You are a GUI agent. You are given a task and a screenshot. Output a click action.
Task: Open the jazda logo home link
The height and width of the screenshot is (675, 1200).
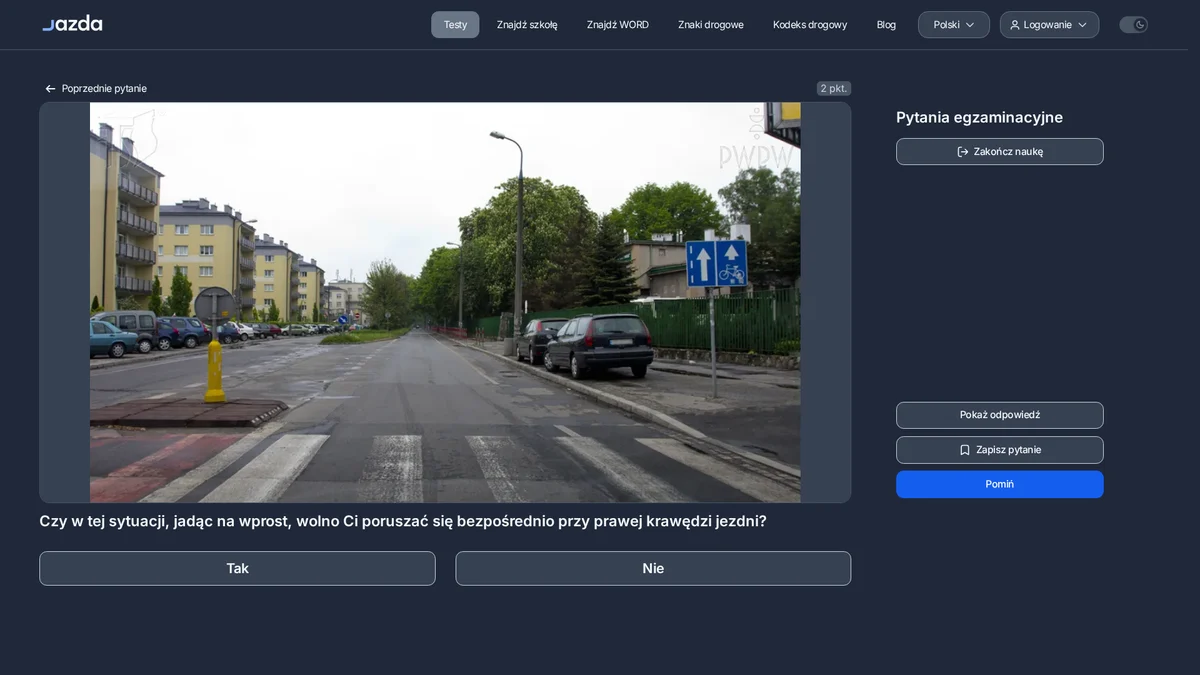click(x=72, y=23)
